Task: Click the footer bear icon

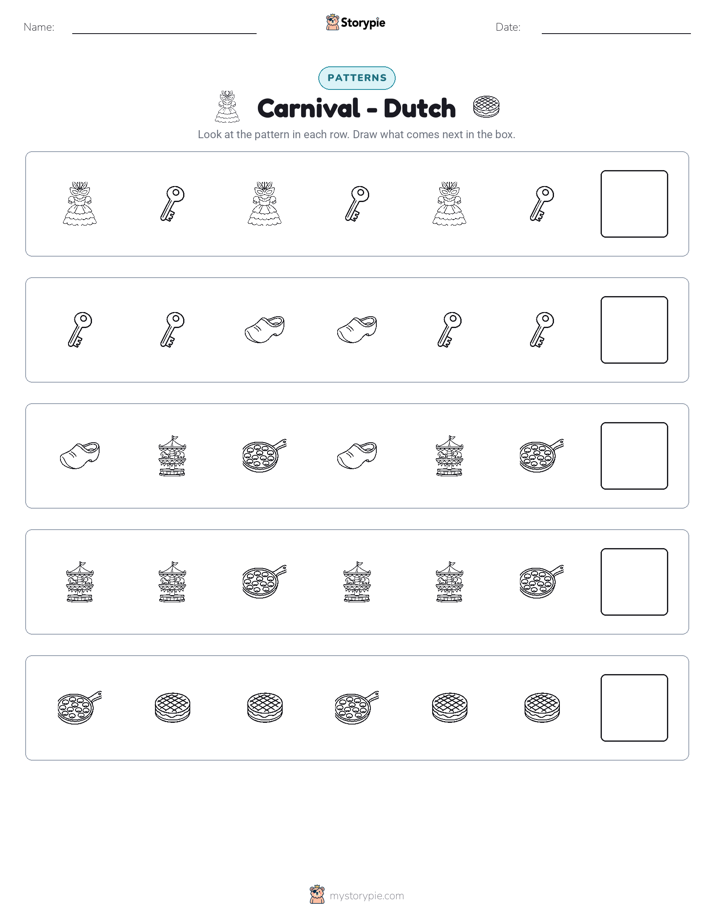Action: point(317,895)
